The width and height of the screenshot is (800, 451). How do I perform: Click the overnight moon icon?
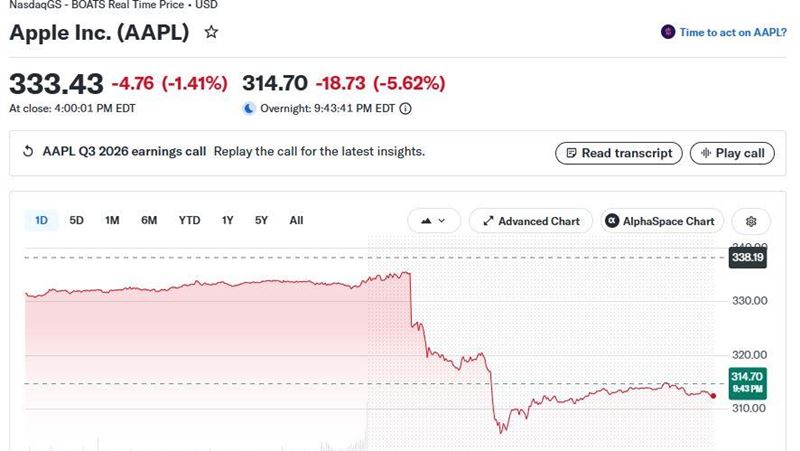tap(249, 109)
